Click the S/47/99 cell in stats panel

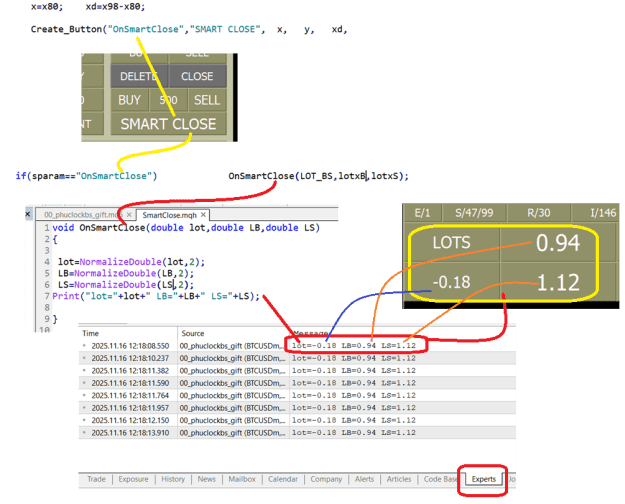pyautogui.click(x=474, y=213)
